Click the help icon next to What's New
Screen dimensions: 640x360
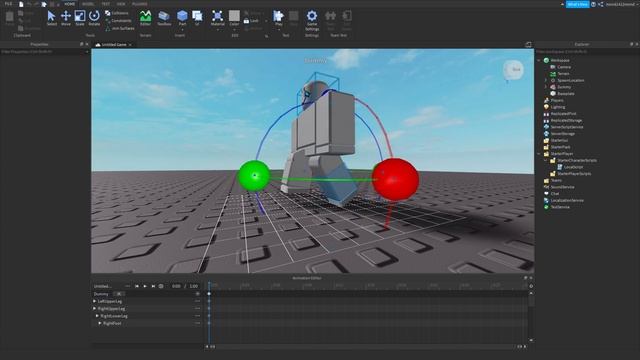[593, 4]
